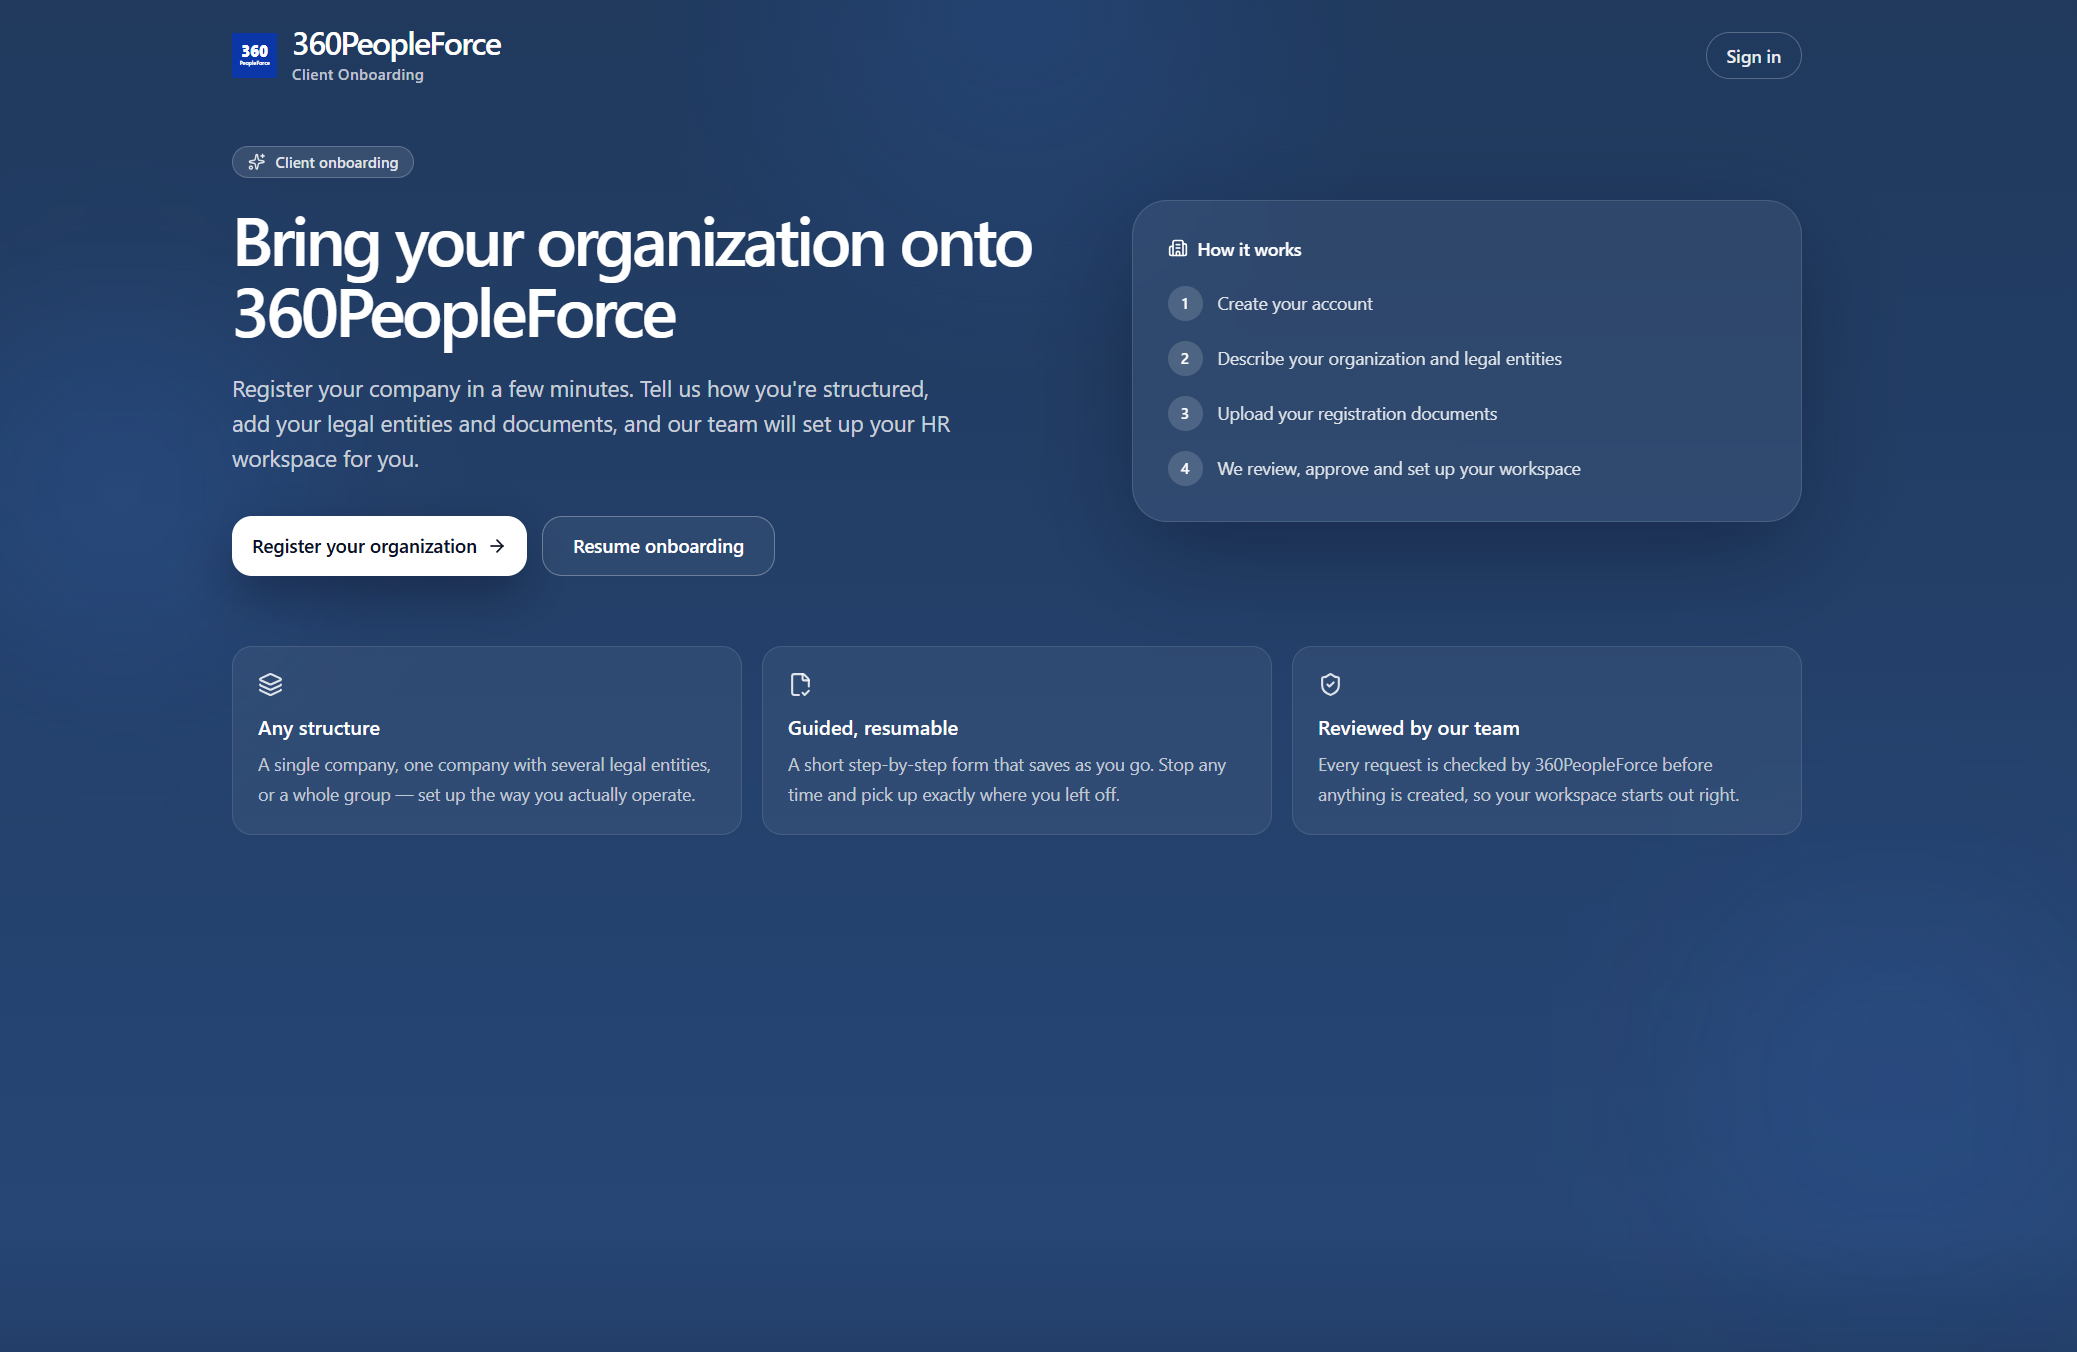
Task: Click the paragraph starting Register your company
Action: point(591,424)
